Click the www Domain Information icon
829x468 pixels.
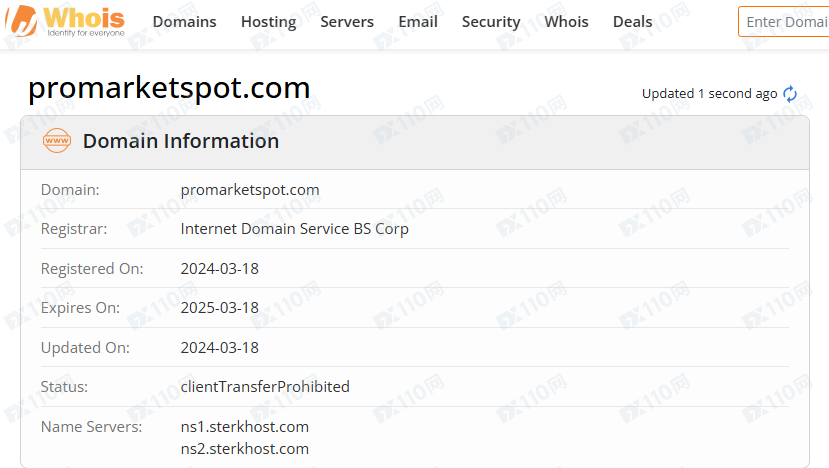(57, 141)
